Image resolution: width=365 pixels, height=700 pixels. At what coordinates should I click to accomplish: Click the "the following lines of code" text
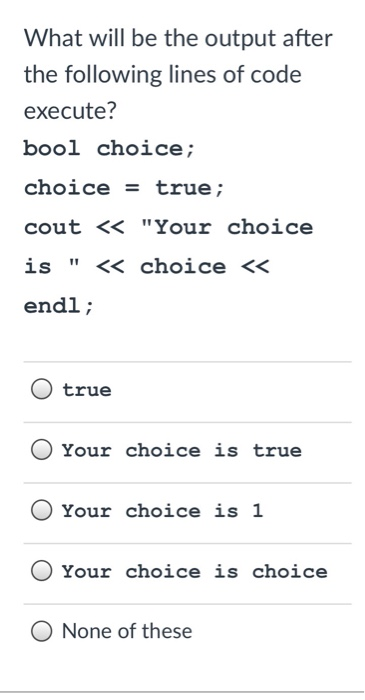click(x=162, y=74)
